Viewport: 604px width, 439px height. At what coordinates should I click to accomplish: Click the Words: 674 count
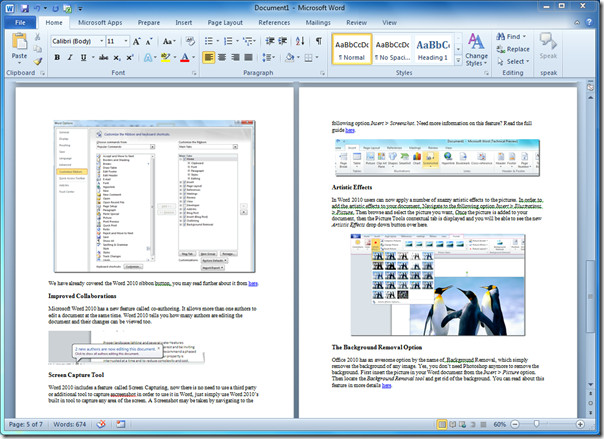(70, 424)
